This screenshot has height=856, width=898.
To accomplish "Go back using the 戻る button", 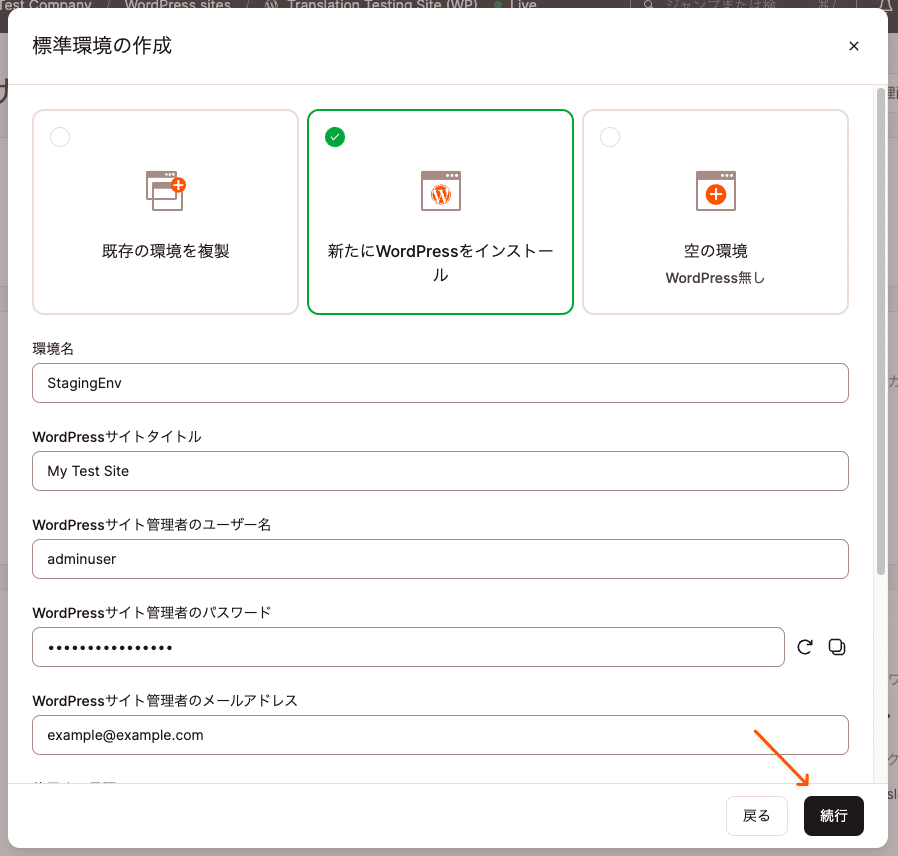I will [x=757, y=816].
